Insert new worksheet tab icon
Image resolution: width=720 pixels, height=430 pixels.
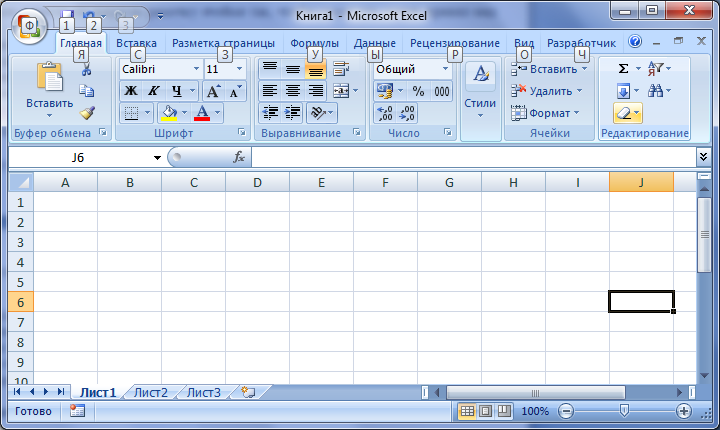(x=248, y=392)
